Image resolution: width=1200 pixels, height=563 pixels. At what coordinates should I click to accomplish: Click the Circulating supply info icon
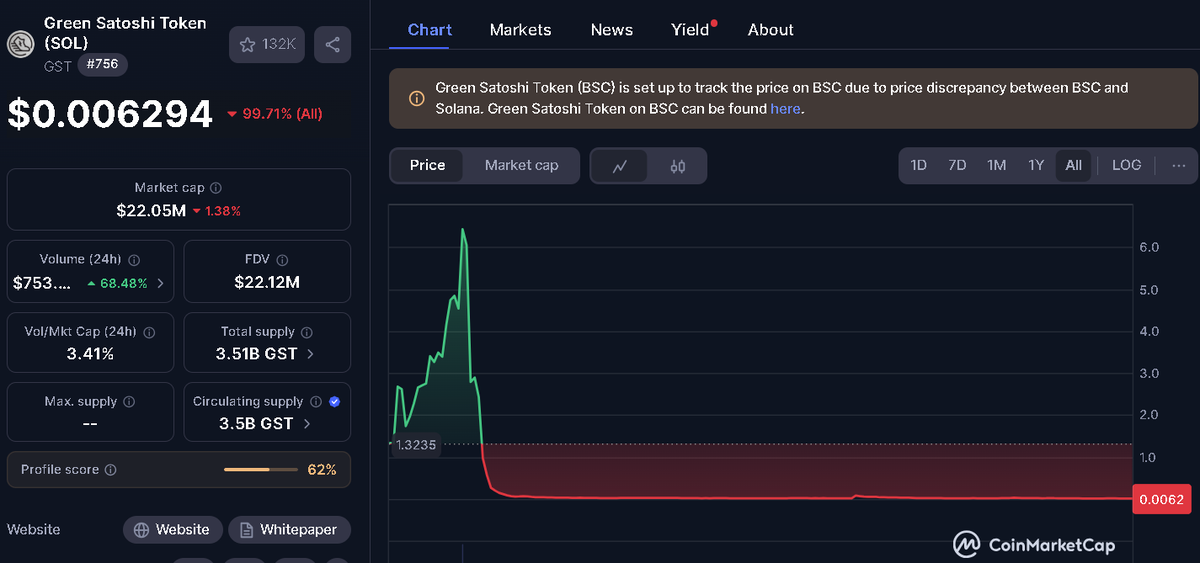point(316,402)
